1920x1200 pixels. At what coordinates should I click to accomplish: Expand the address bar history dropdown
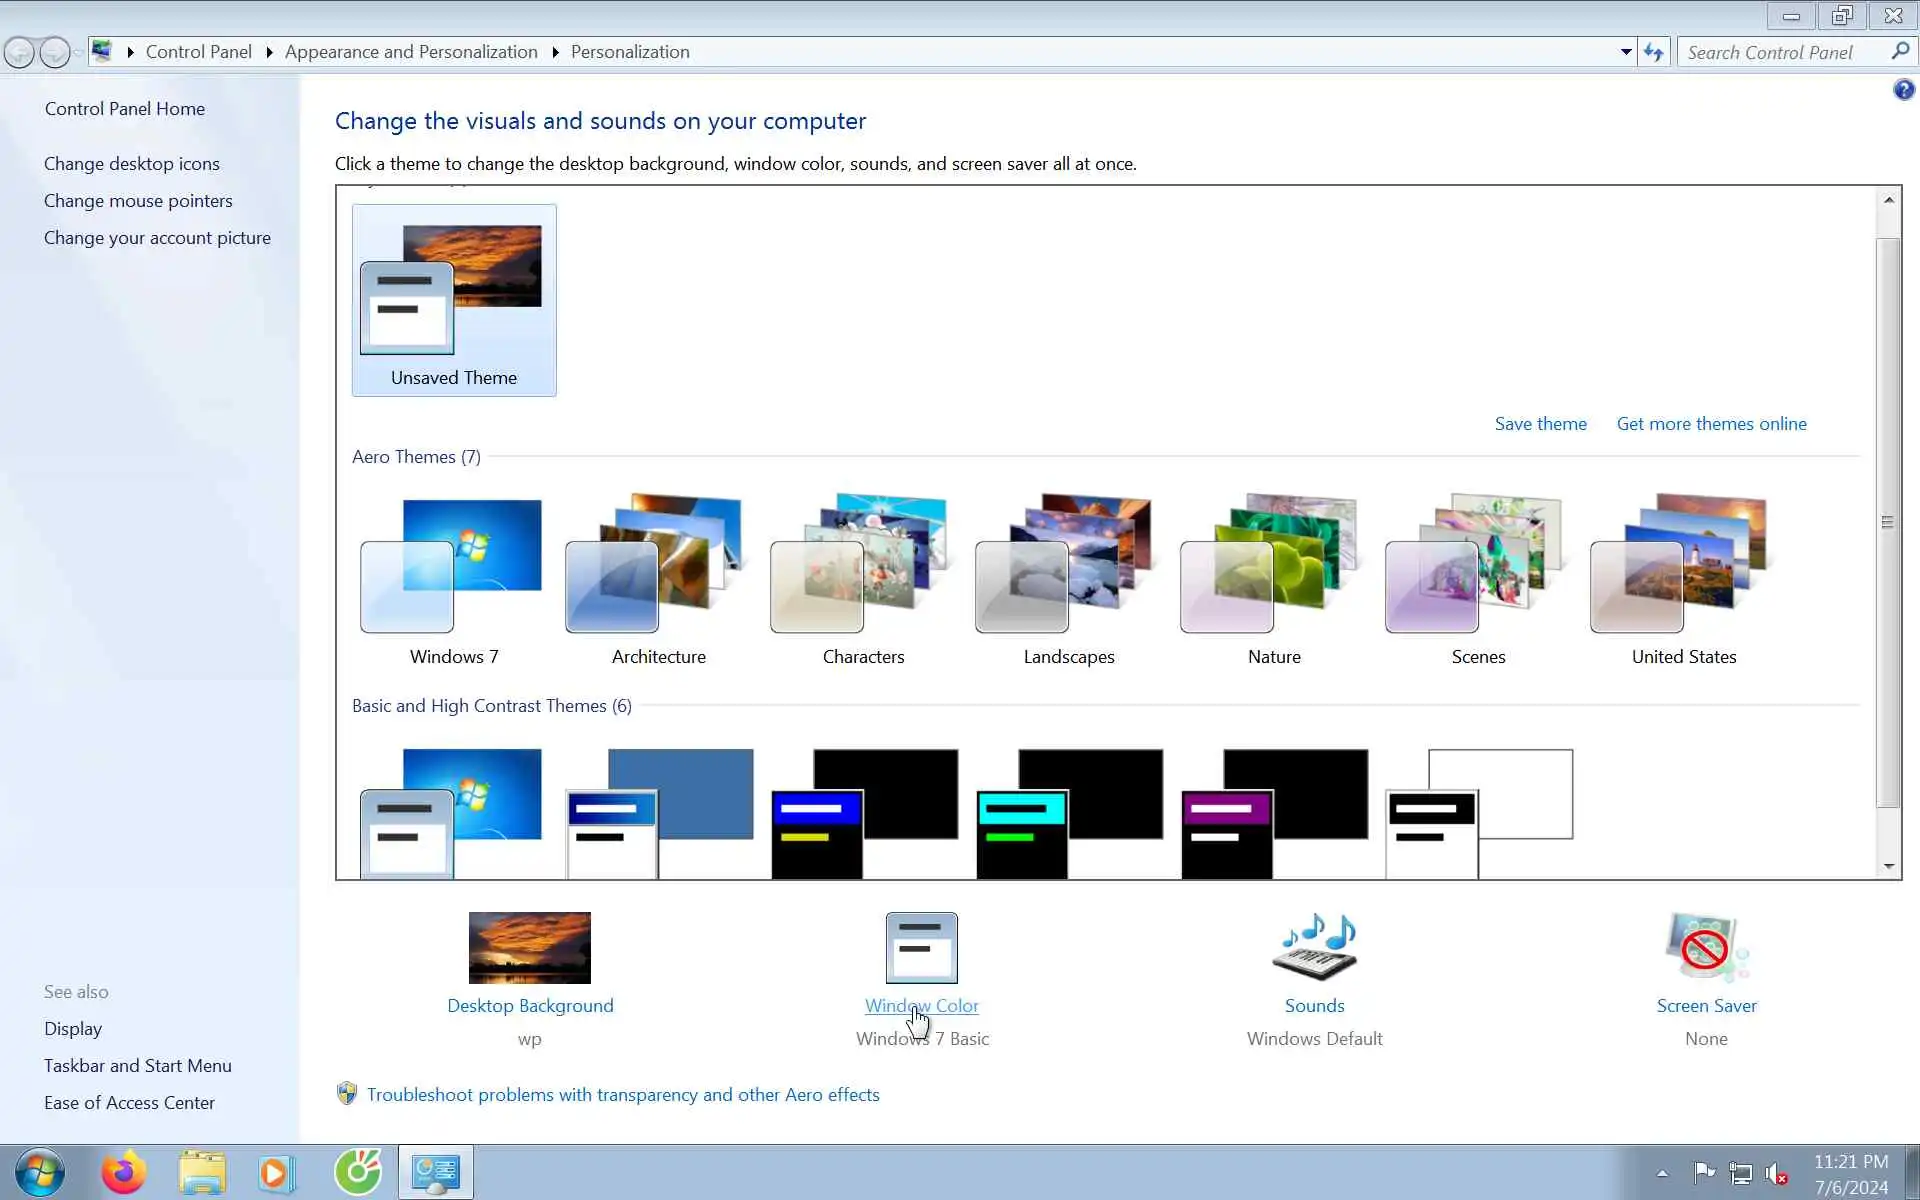click(x=1626, y=52)
